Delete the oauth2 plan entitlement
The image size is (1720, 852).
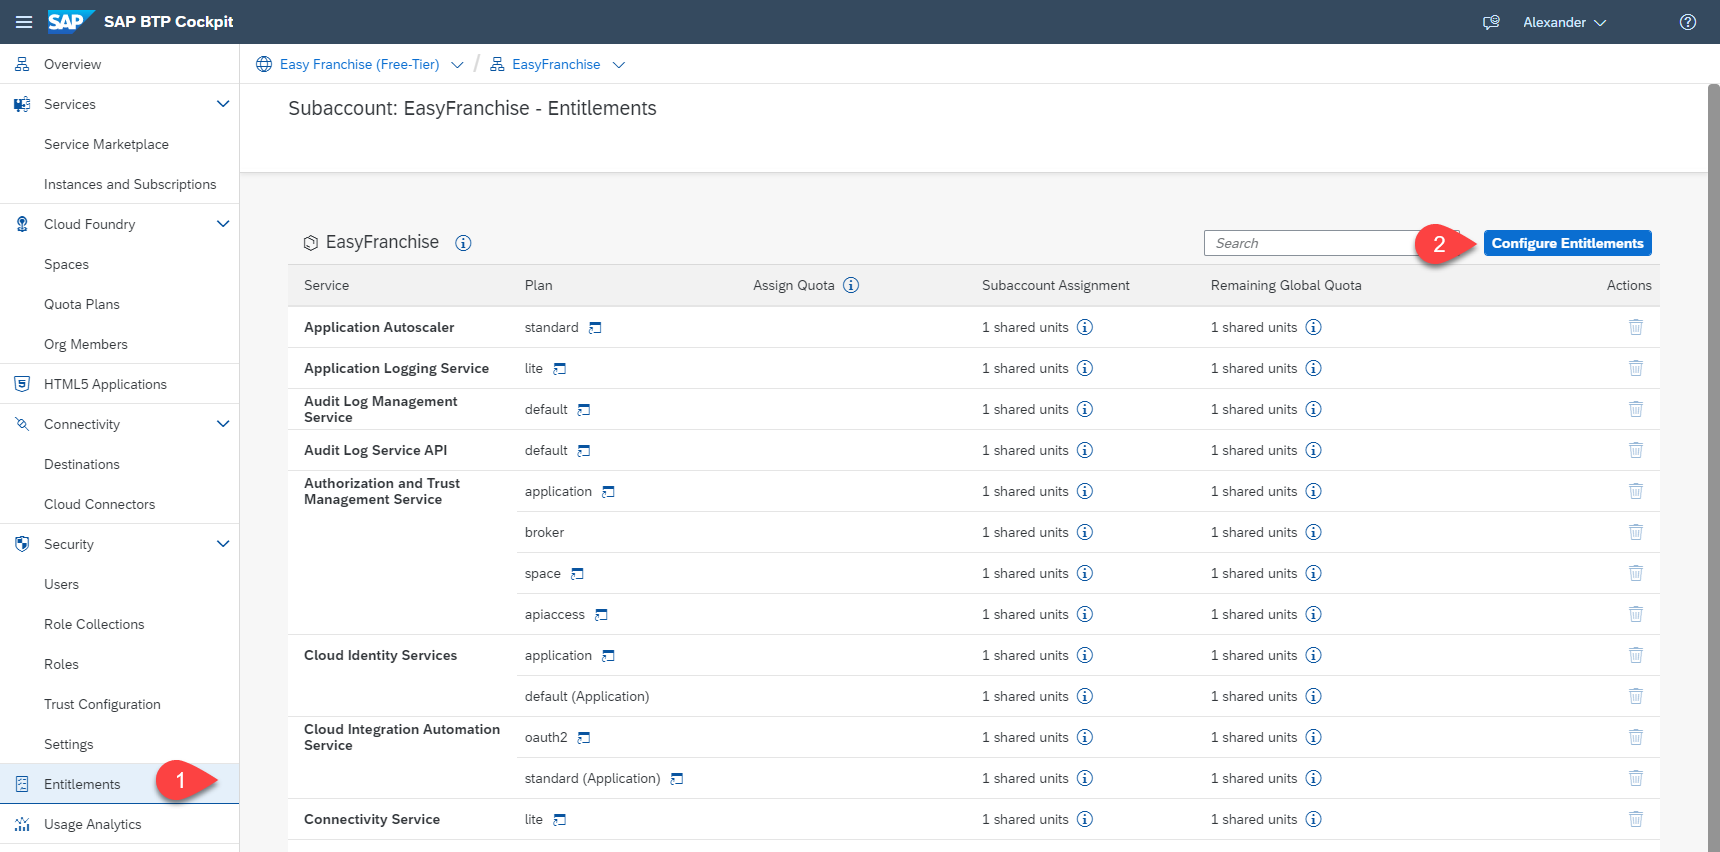(x=1636, y=737)
